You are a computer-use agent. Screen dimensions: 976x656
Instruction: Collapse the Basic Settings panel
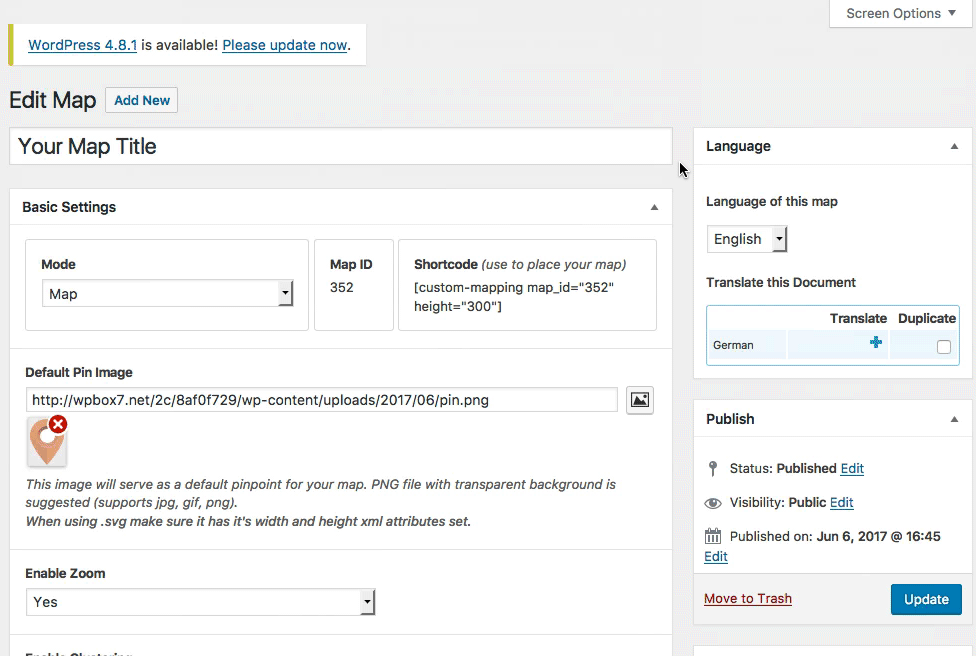[x=654, y=208]
